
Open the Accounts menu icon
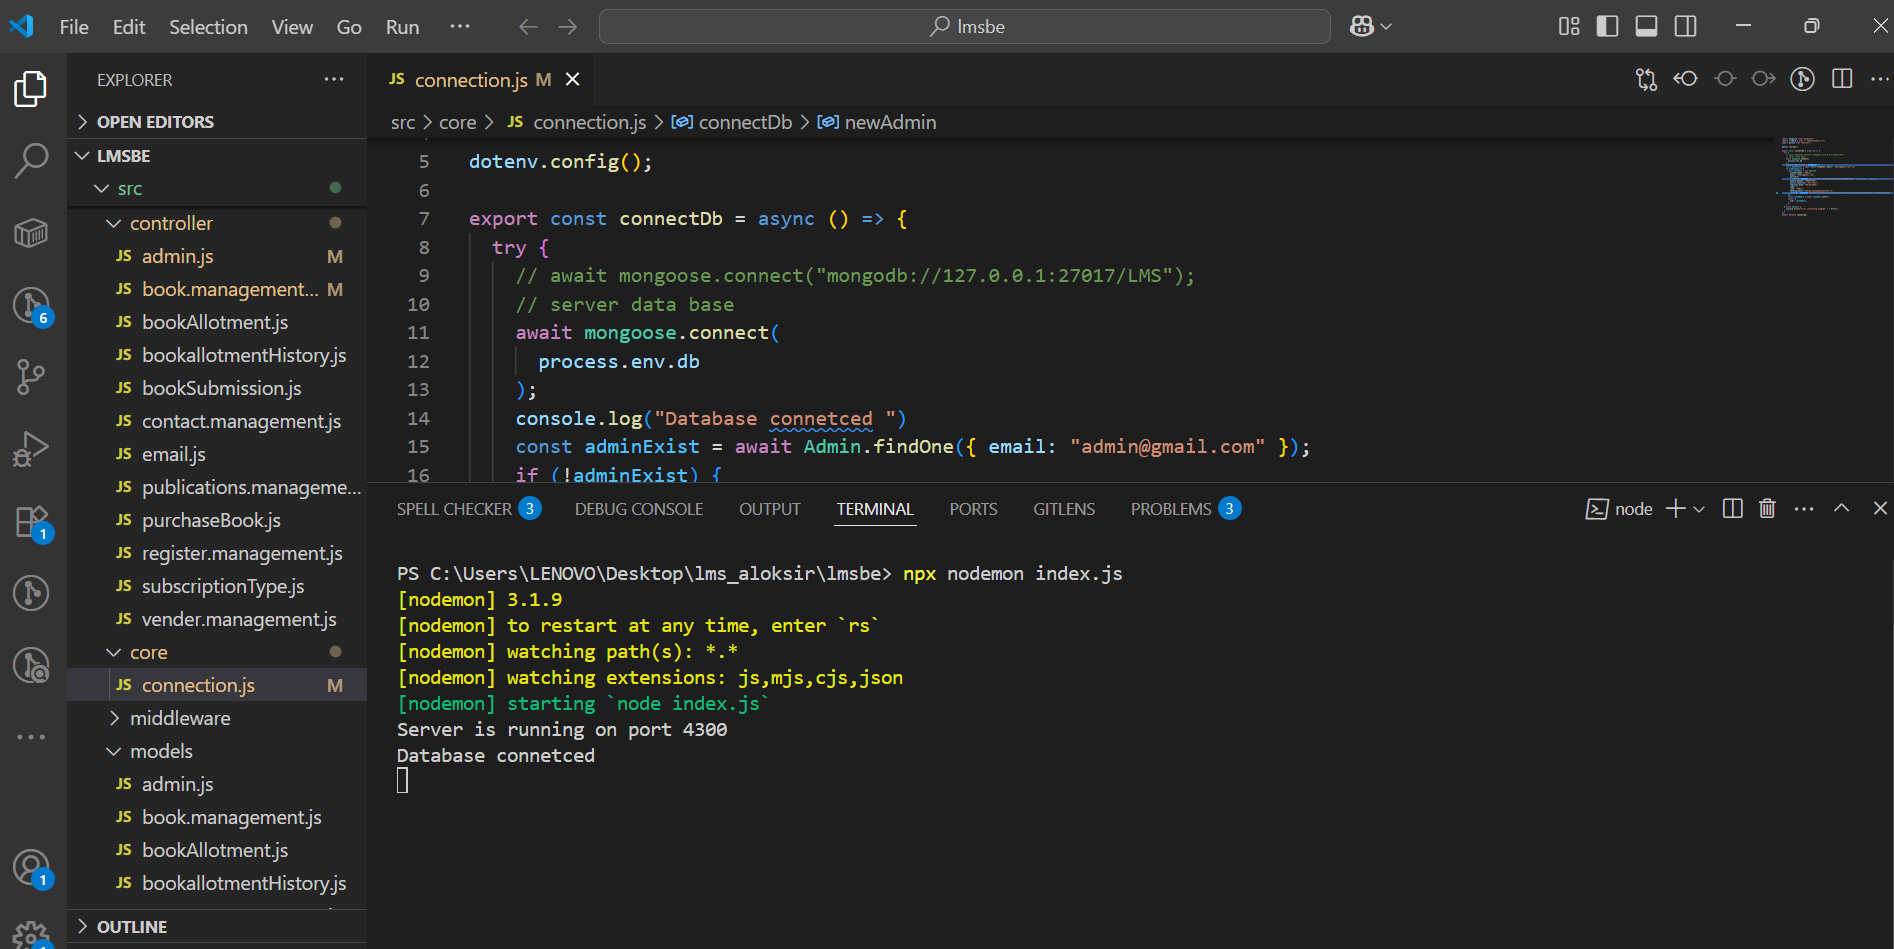pos(31,867)
